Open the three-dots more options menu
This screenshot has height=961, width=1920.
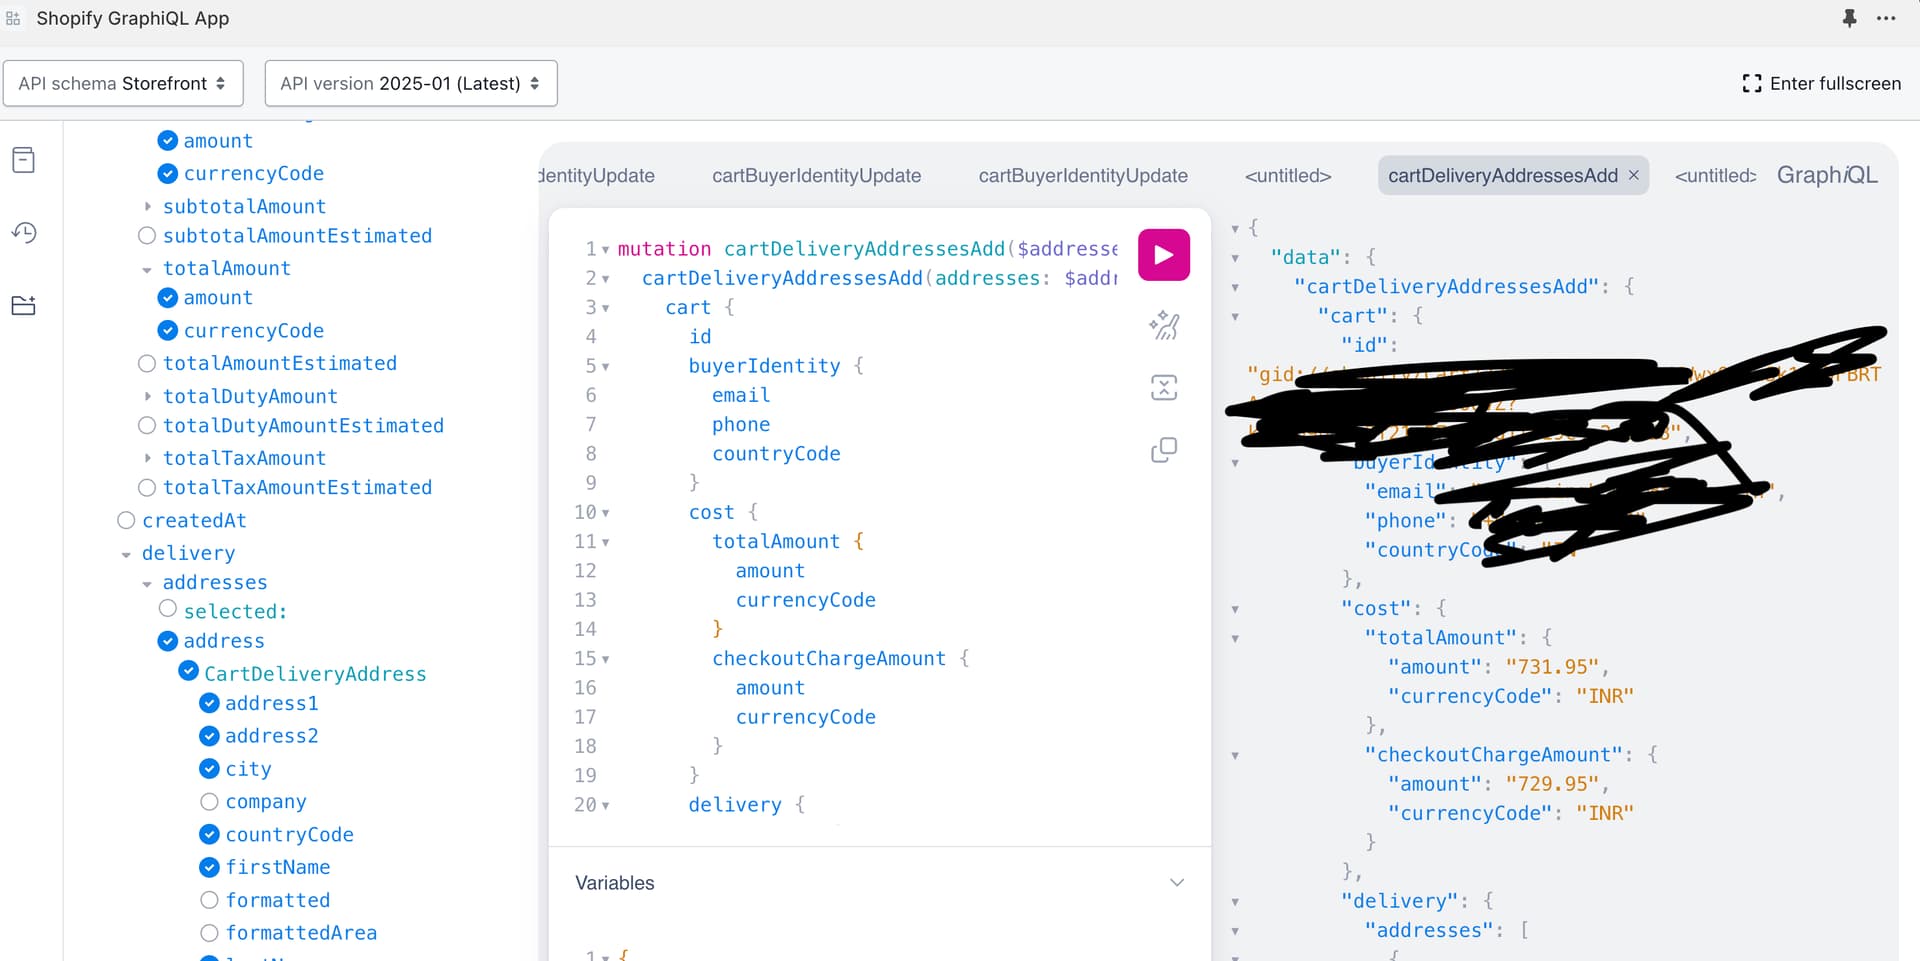tap(1886, 18)
